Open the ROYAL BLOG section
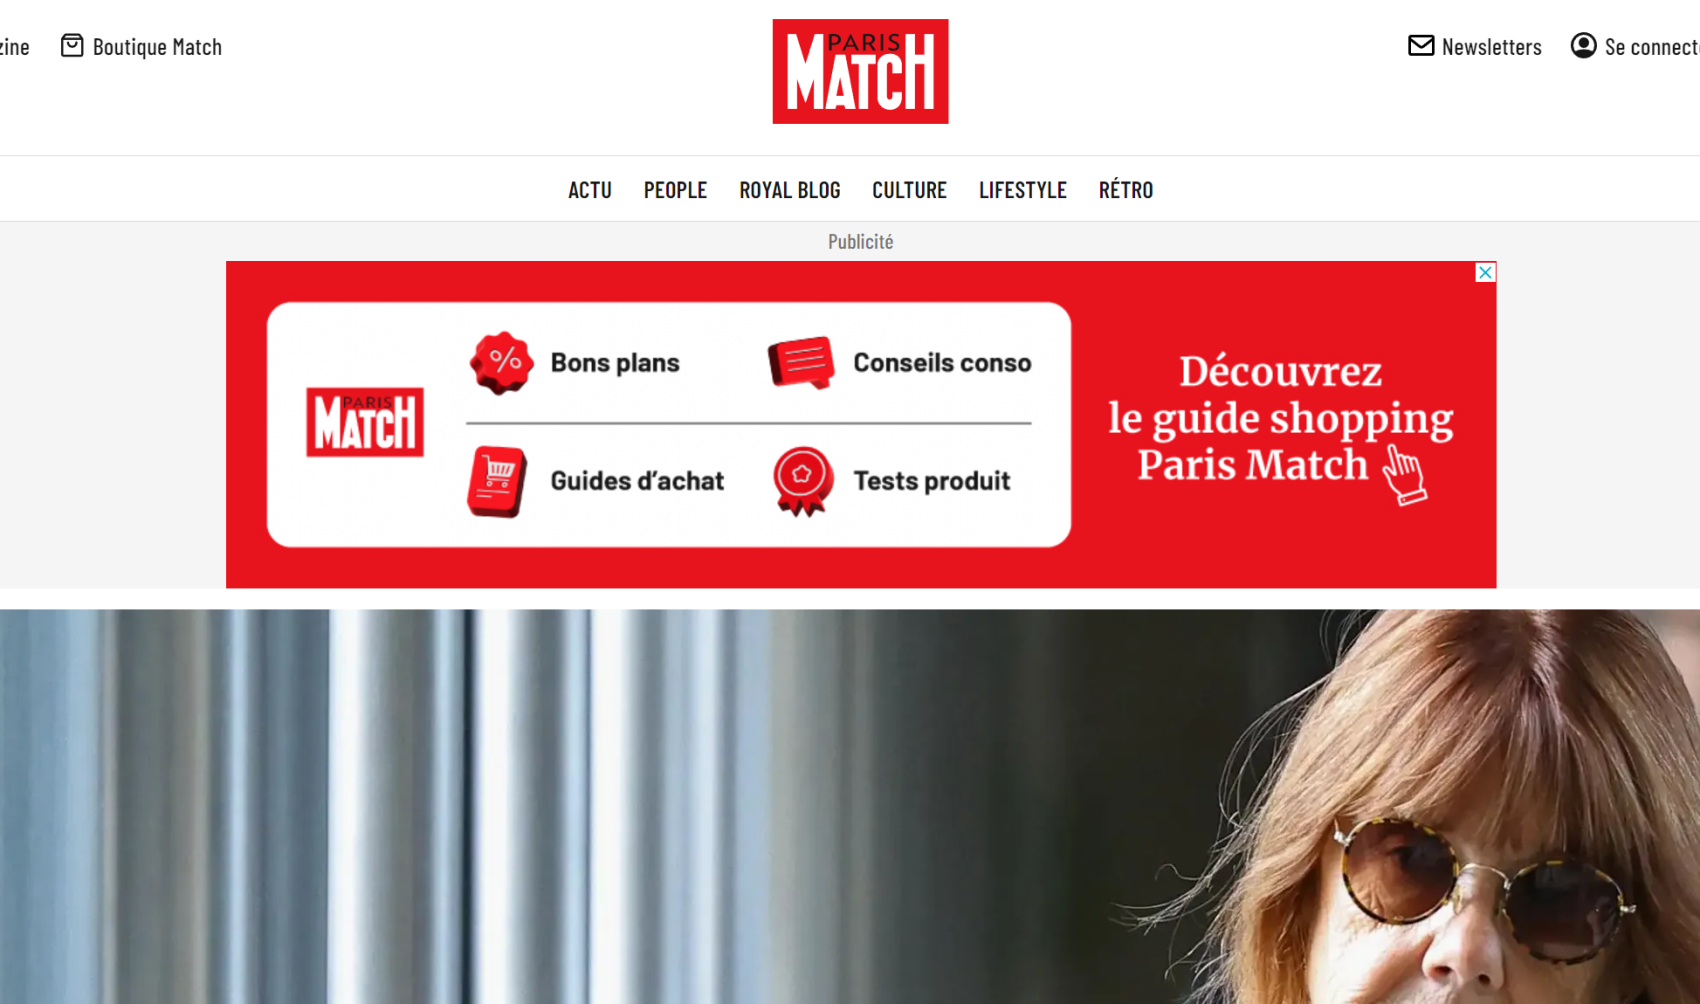Viewport: 1700px width, 1004px height. pyautogui.click(x=790, y=190)
